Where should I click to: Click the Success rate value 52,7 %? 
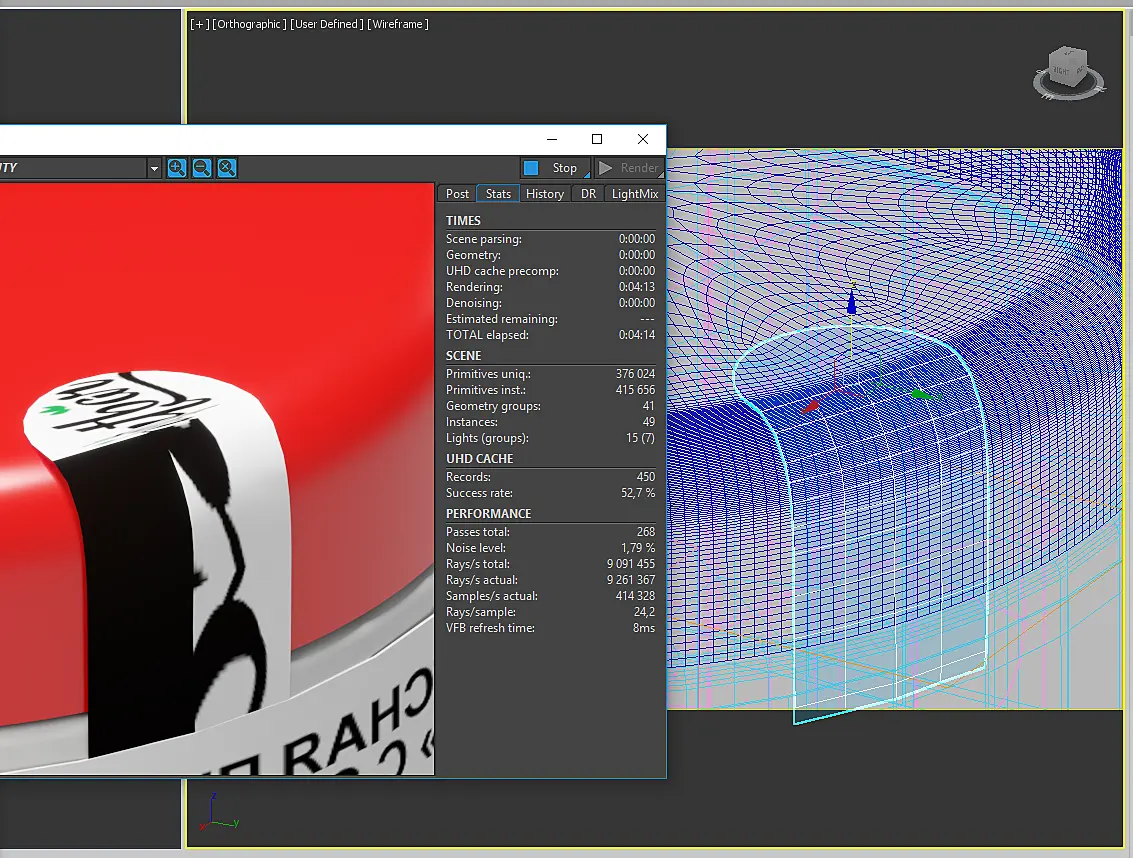(x=638, y=493)
